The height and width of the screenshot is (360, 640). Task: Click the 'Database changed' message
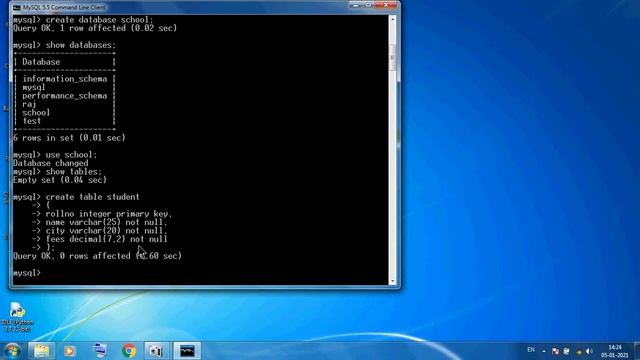(50, 163)
